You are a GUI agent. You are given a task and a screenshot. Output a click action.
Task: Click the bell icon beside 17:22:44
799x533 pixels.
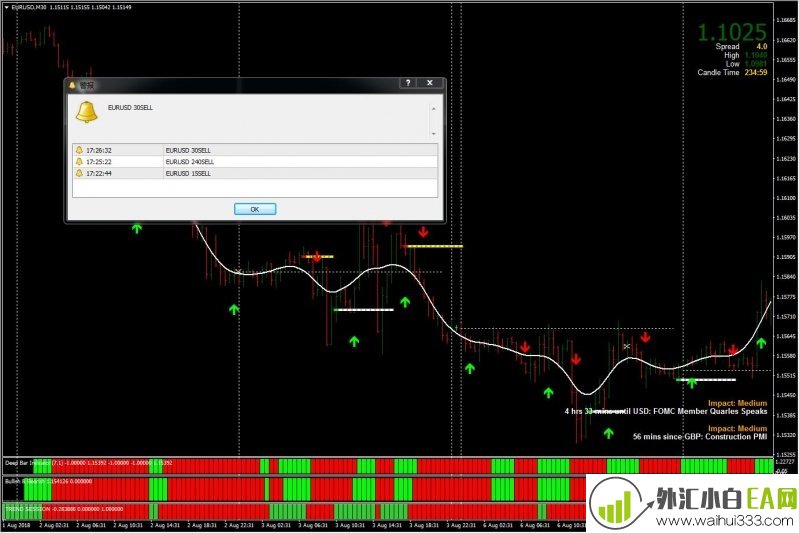(x=79, y=173)
